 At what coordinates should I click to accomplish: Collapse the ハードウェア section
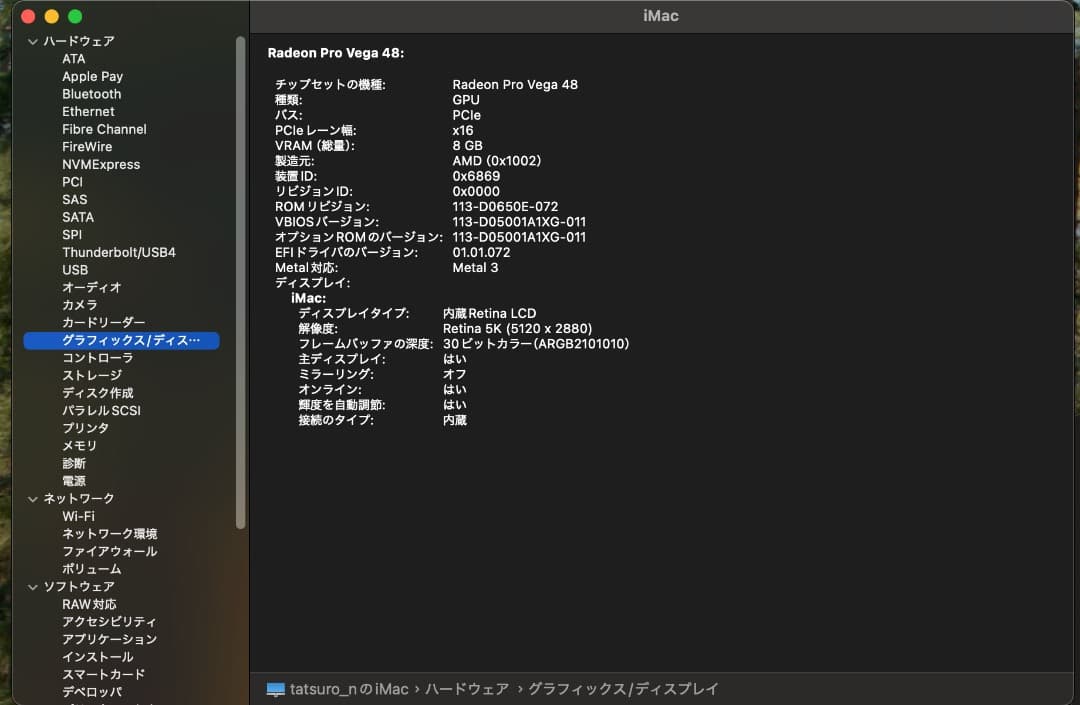pos(33,41)
